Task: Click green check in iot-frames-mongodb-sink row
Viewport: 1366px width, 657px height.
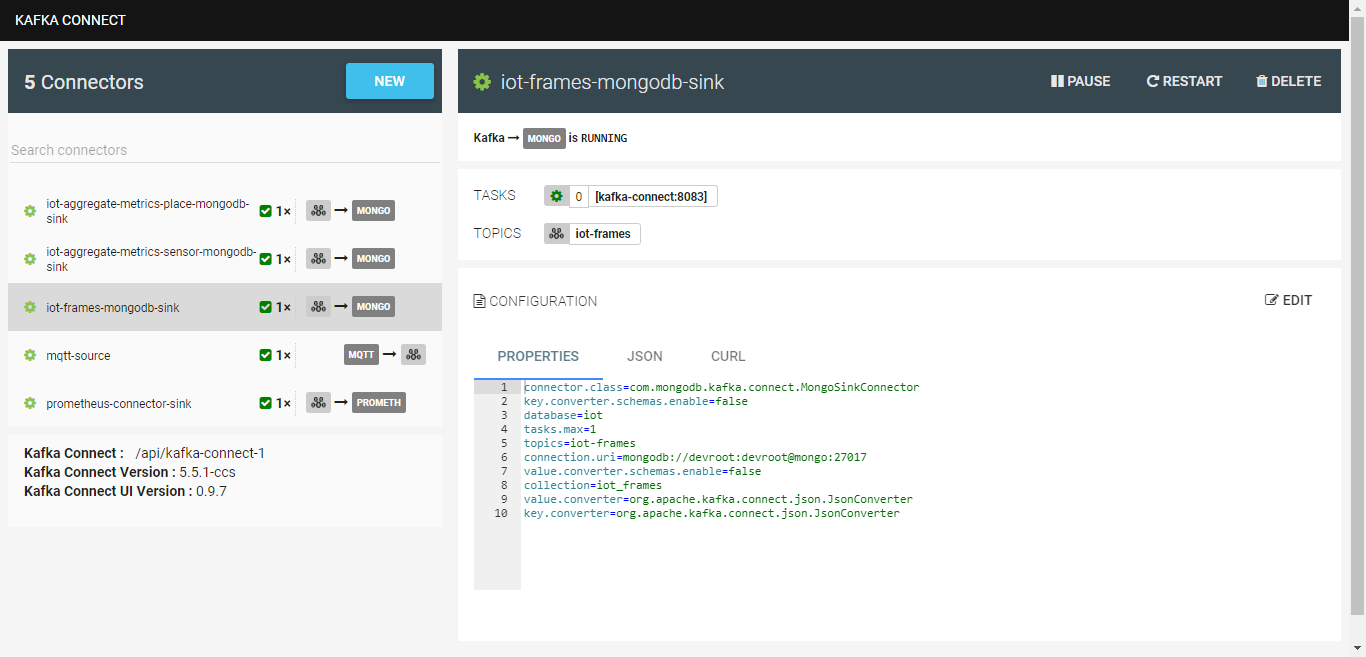Action: coord(265,307)
